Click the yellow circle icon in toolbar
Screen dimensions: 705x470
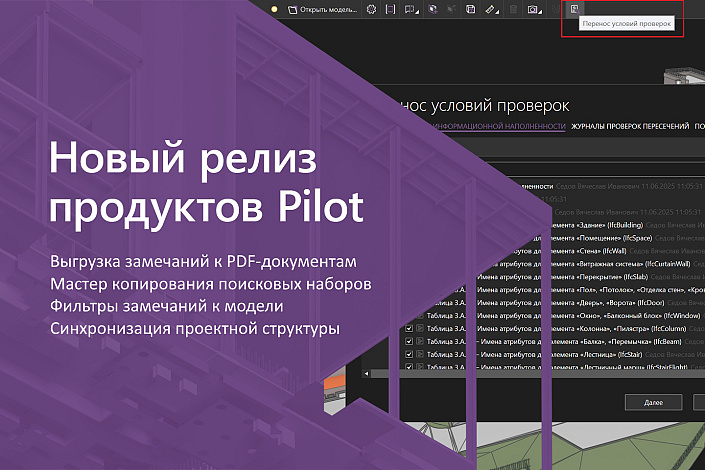273,9
